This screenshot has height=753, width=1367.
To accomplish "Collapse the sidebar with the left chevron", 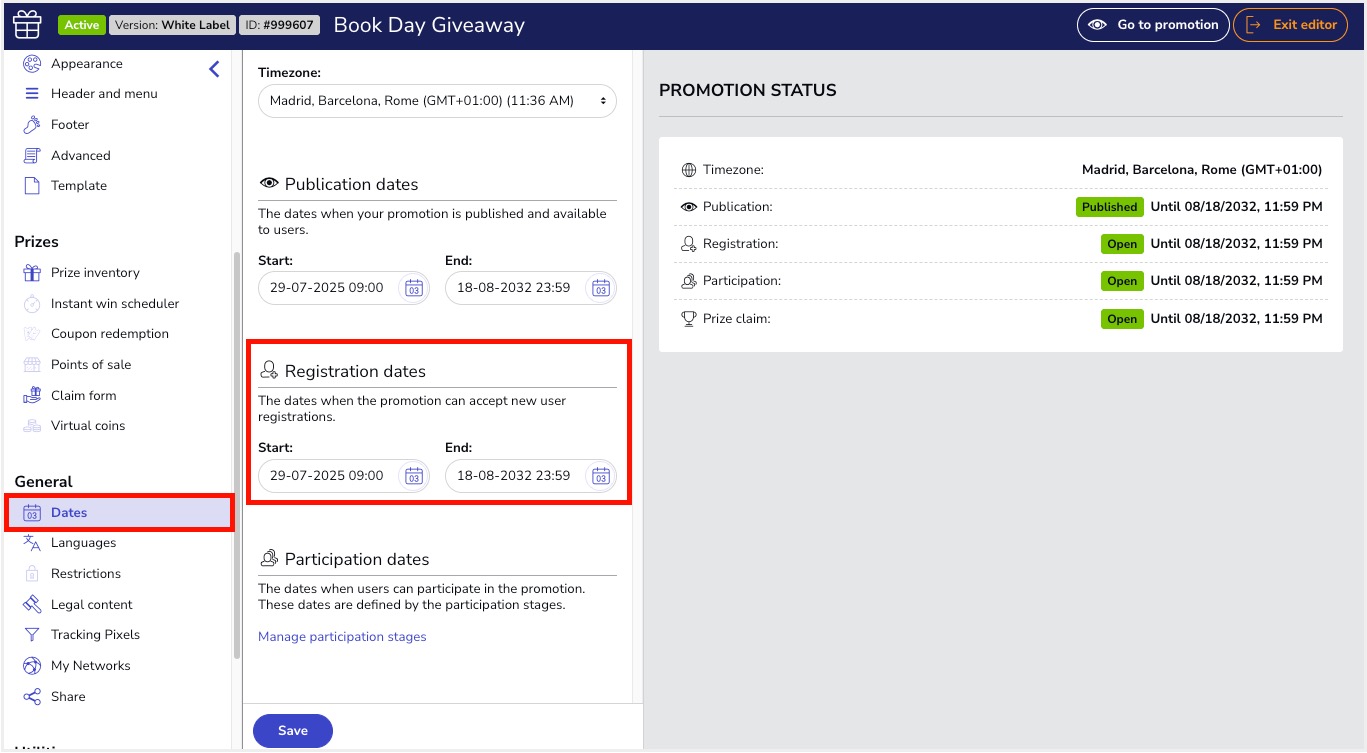I will 214,69.
